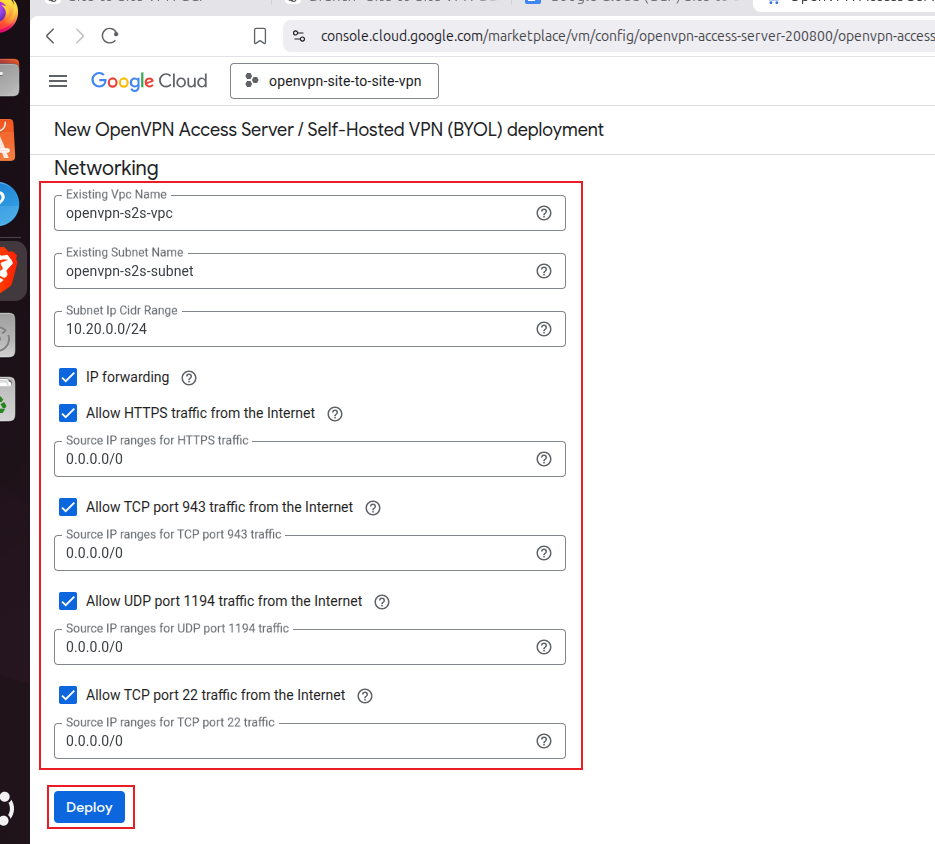
Task: Edit Source IP ranges for TCP port 943
Action: click(309, 554)
